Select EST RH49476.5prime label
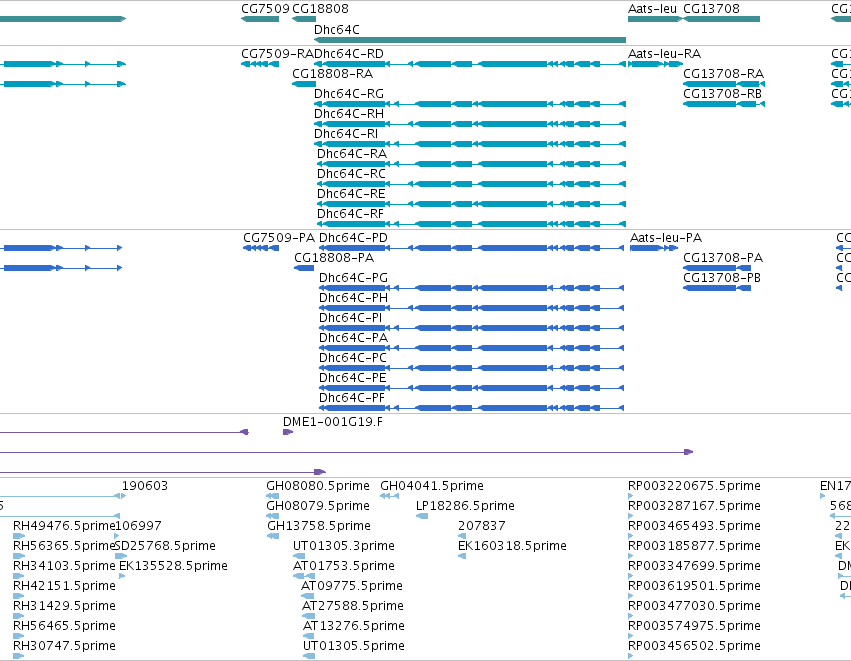Screen dimensions: 851x661 coord(64,526)
